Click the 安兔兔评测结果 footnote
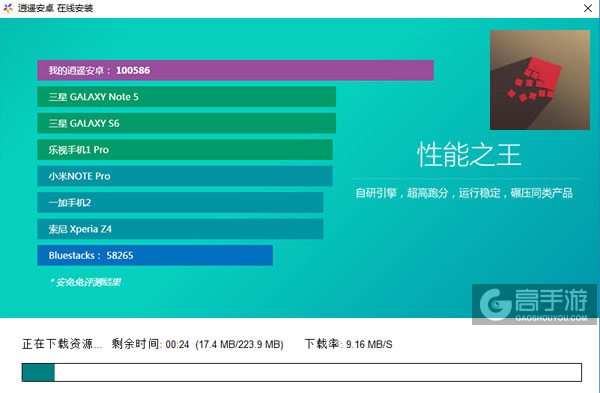Image resolution: width=600 pixels, height=393 pixels. (x=85, y=282)
